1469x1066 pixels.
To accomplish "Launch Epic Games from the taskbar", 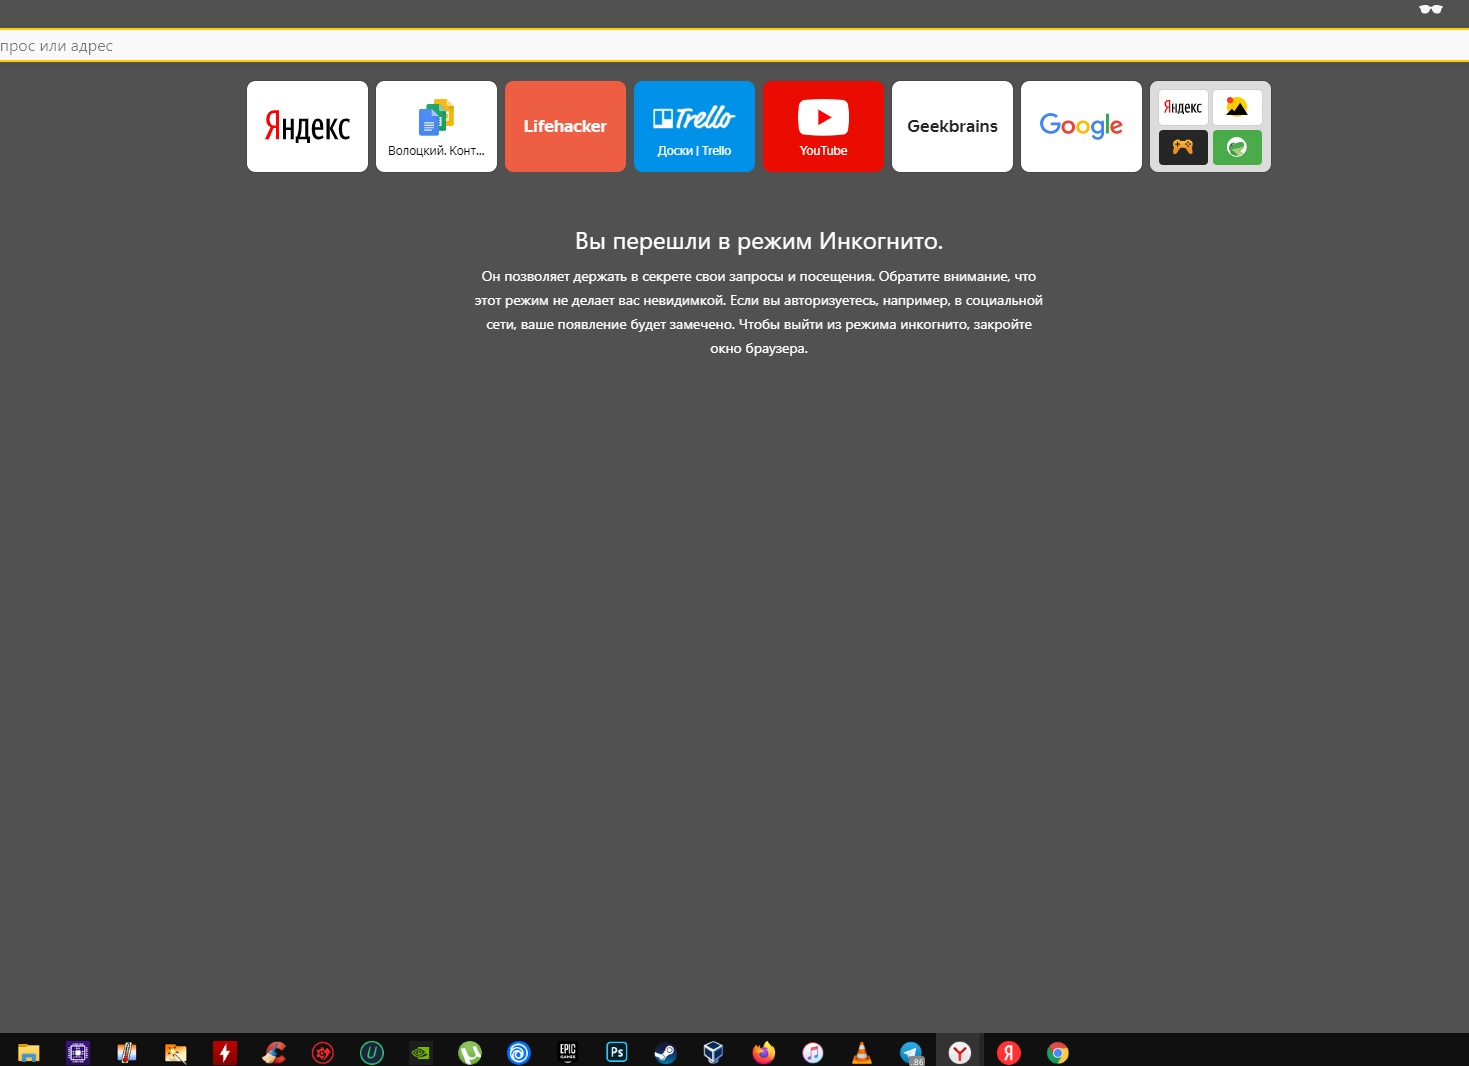I will [x=567, y=1052].
